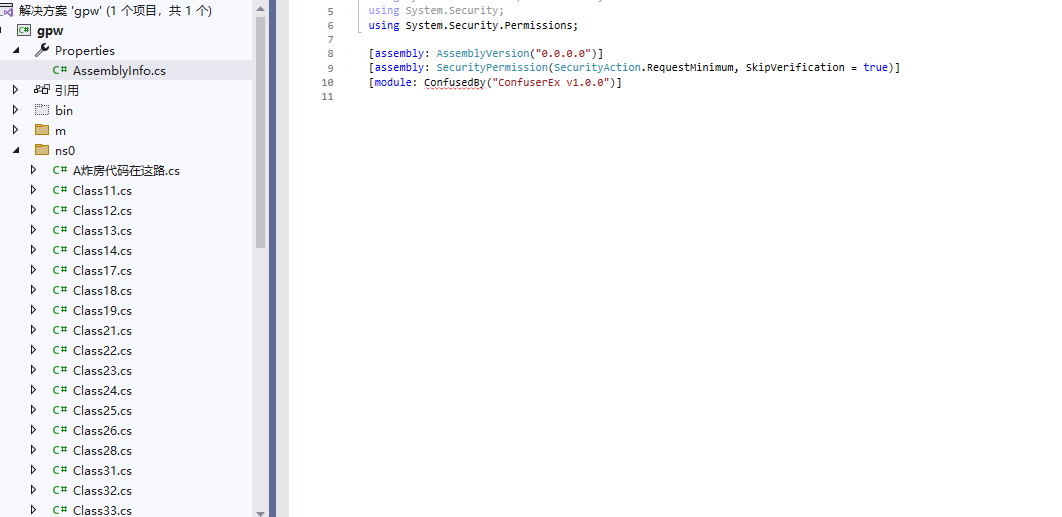Collapse the ns0 folder arrow
This screenshot has height=517, width=1062.
[x=16, y=150]
